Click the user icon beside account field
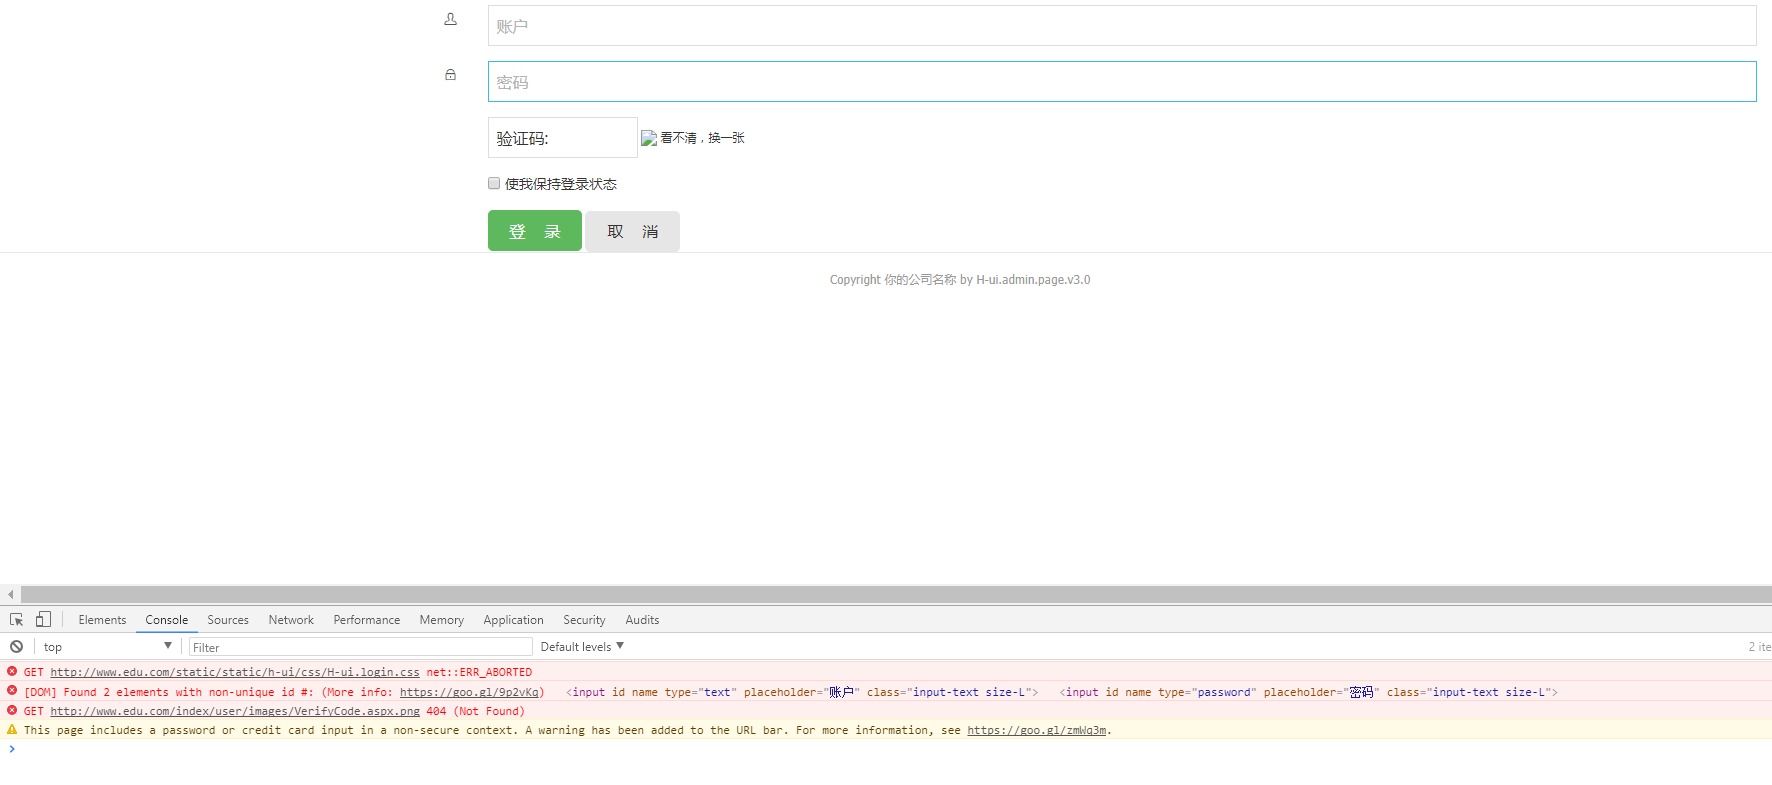 (450, 19)
